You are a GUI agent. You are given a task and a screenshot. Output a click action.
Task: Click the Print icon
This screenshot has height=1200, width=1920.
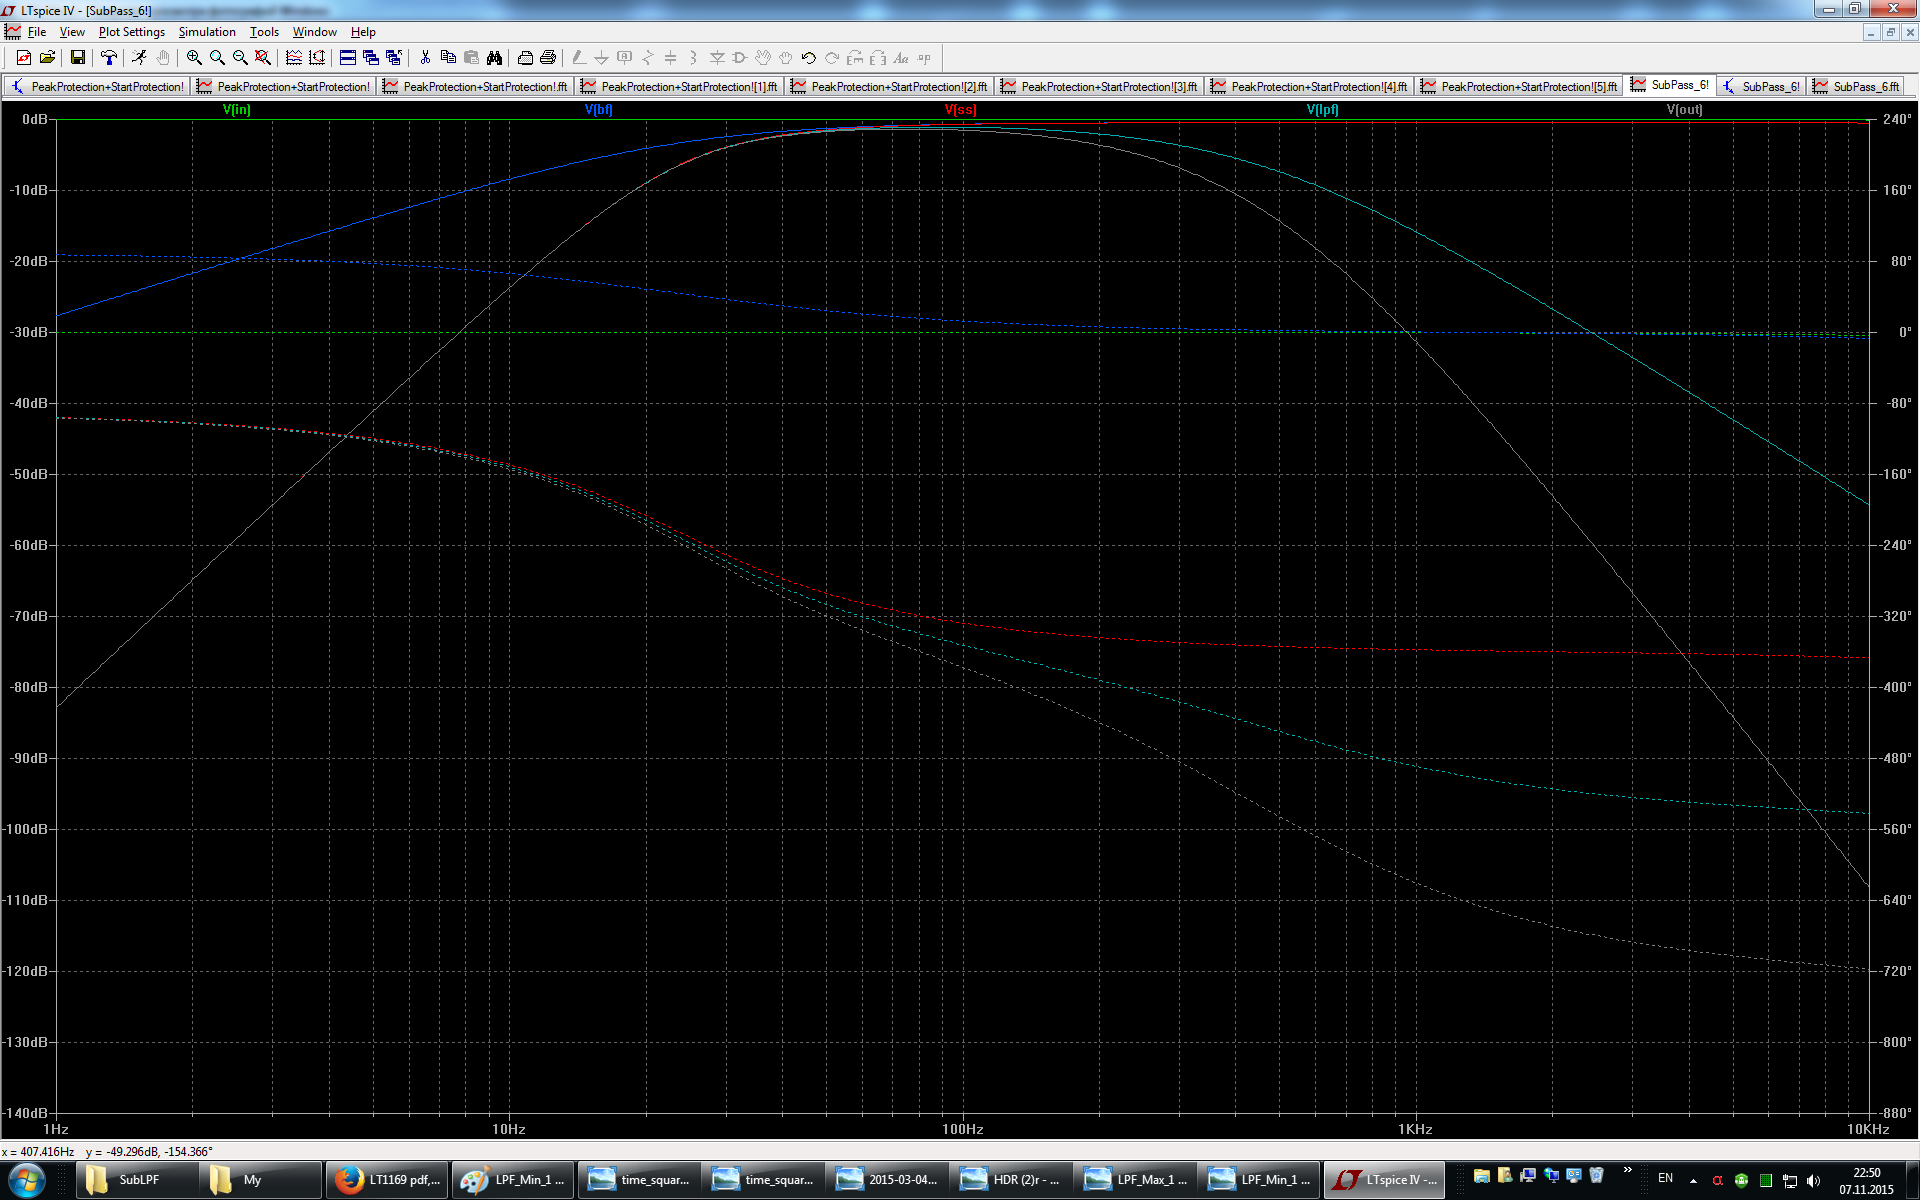pos(547,58)
